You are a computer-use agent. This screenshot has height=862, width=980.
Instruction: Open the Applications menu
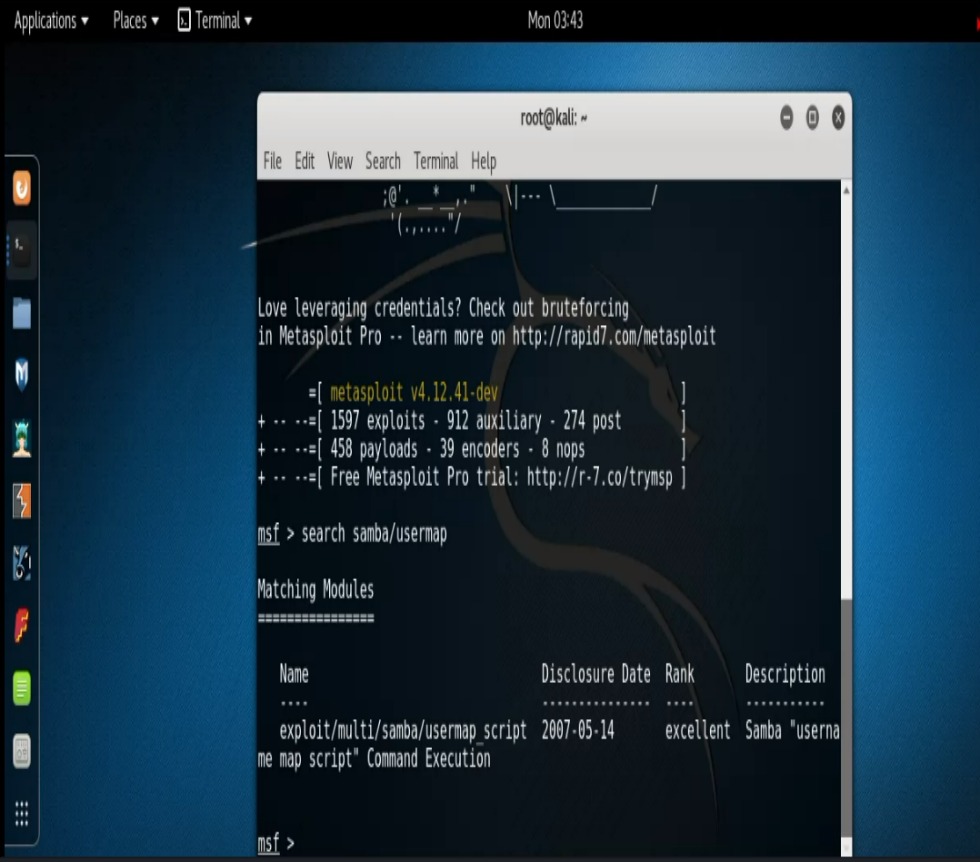click(51, 21)
